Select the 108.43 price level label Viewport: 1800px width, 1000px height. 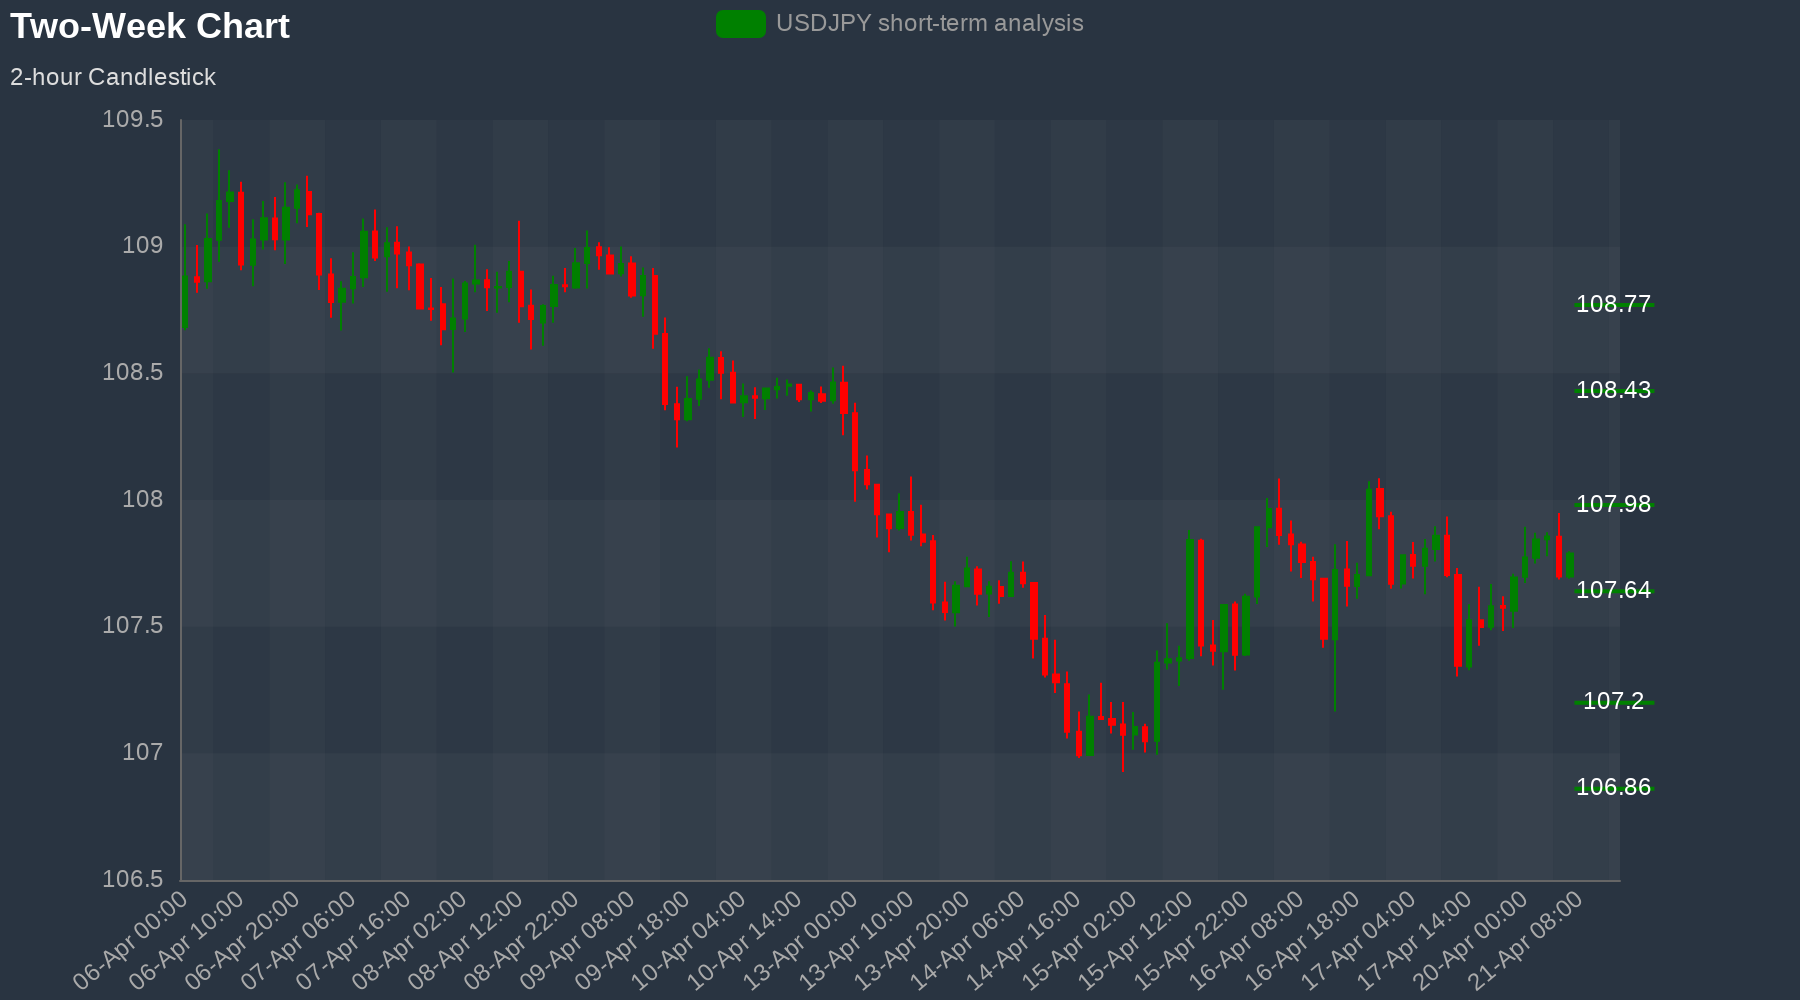(x=1613, y=390)
